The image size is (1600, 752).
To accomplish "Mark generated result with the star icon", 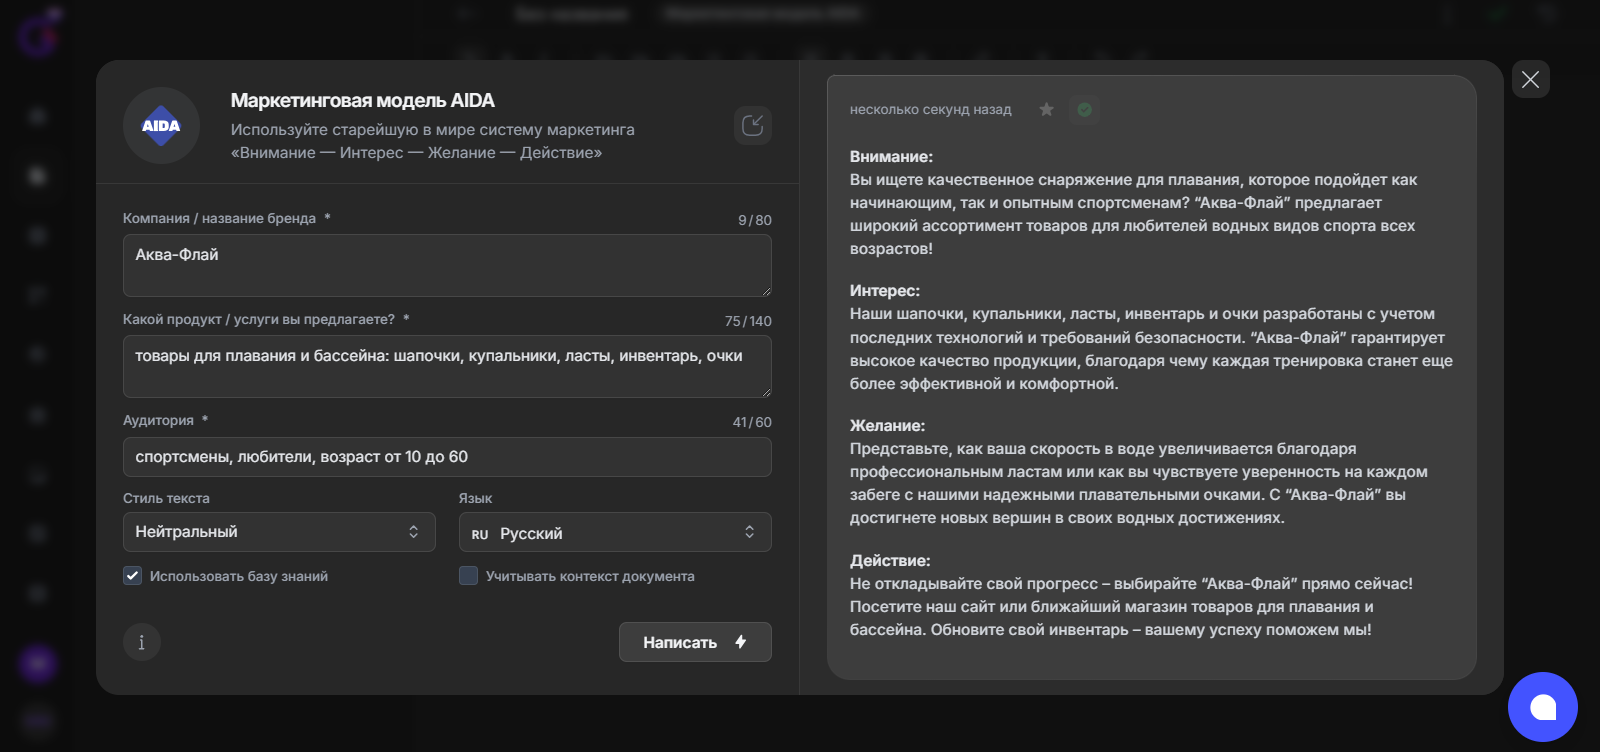I will click(x=1046, y=109).
